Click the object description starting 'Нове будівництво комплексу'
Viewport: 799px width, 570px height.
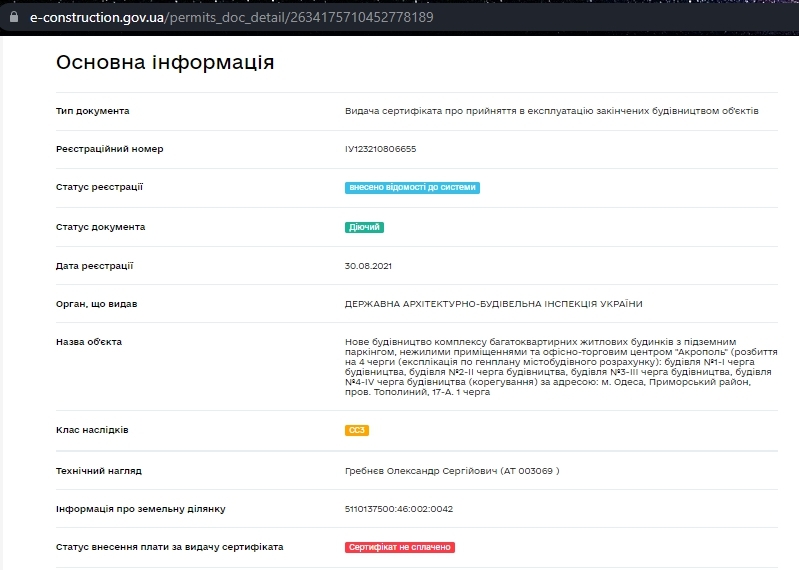pyautogui.click(x=561, y=367)
